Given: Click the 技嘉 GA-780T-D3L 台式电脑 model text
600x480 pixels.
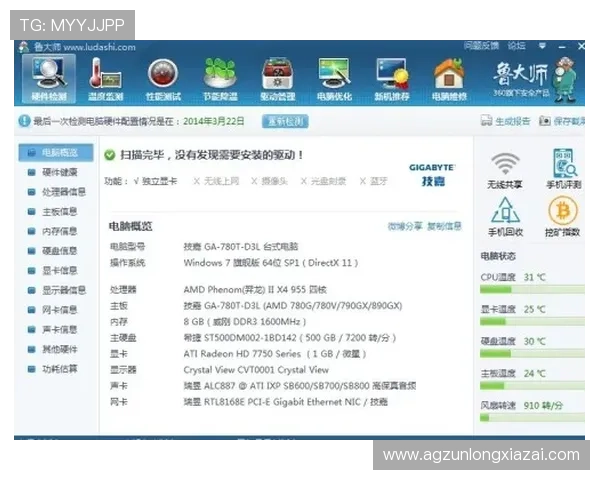Looking at the screenshot, I should pos(241,247).
